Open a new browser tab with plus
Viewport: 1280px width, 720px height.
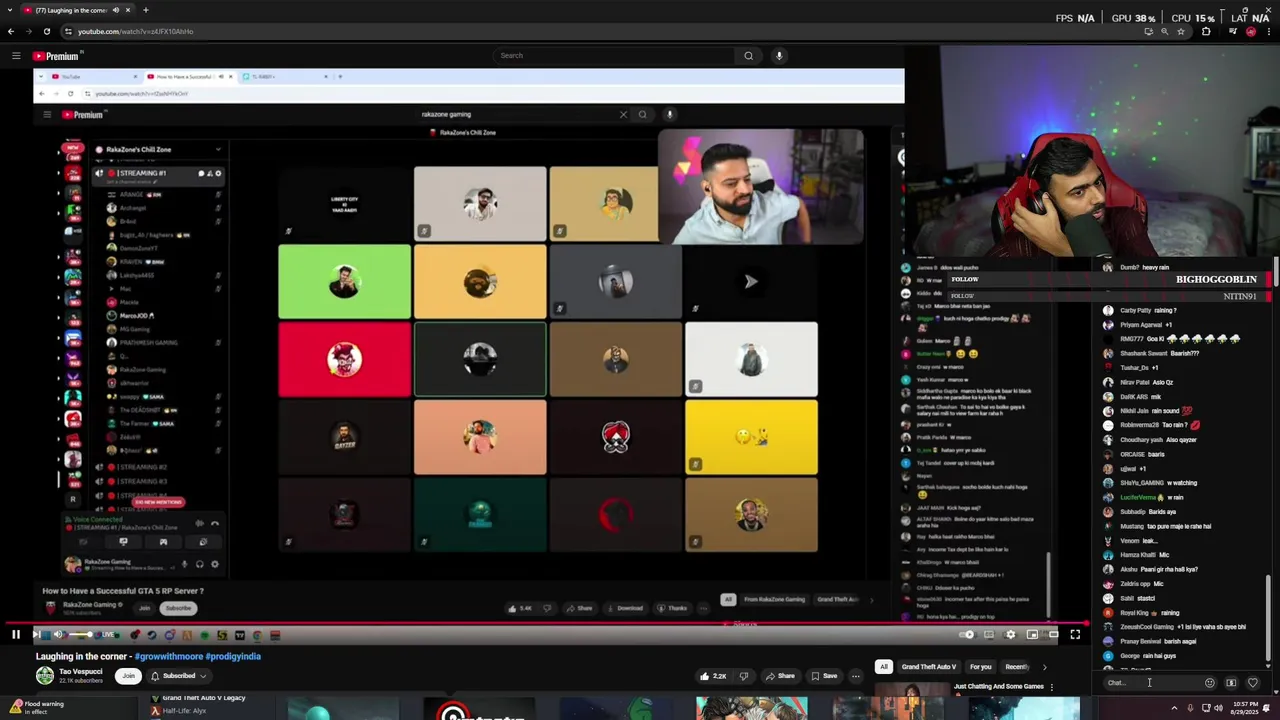tap(145, 10)
